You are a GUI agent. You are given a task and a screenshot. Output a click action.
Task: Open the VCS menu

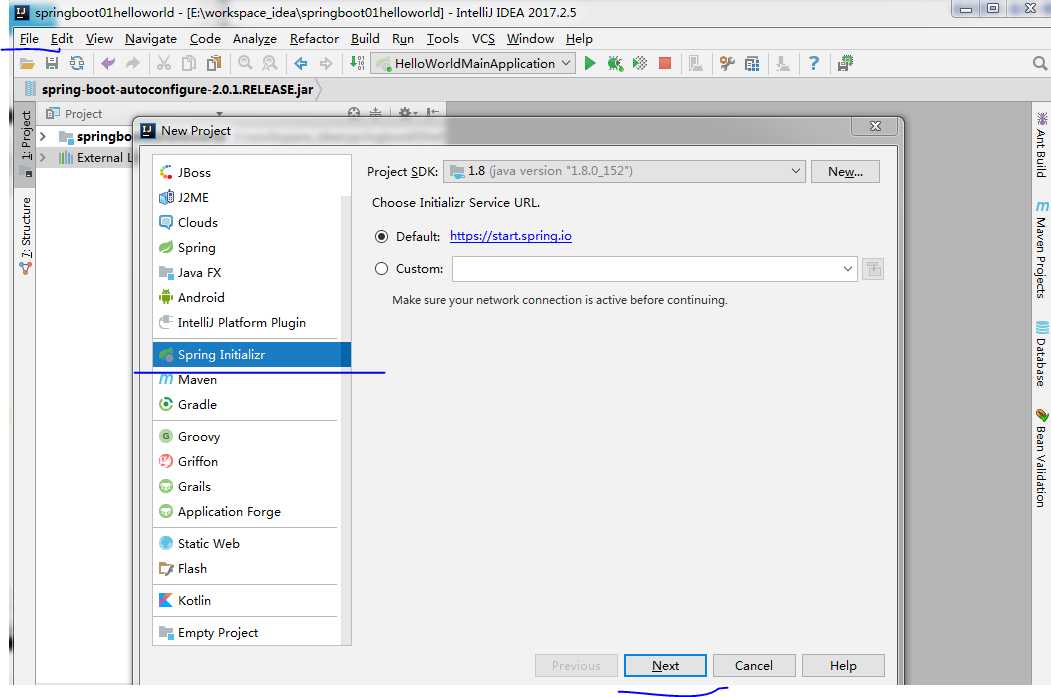click(483, 39)
